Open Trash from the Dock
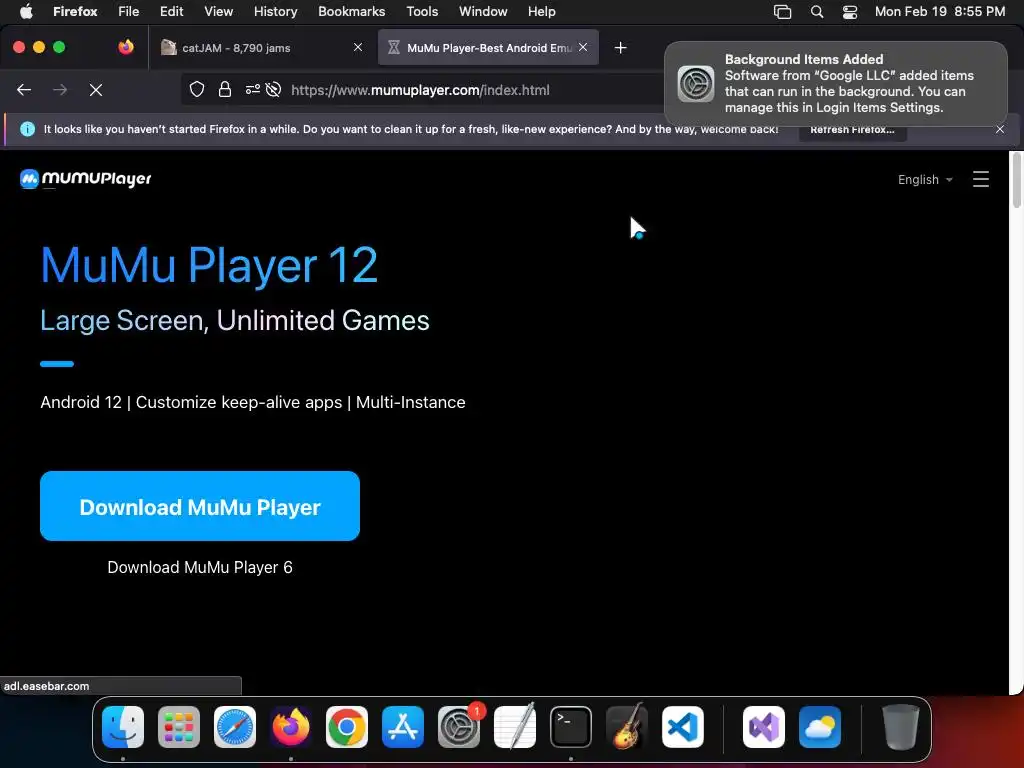The width and height of the screenshot is (1024, 768). [x=901, y=726]
